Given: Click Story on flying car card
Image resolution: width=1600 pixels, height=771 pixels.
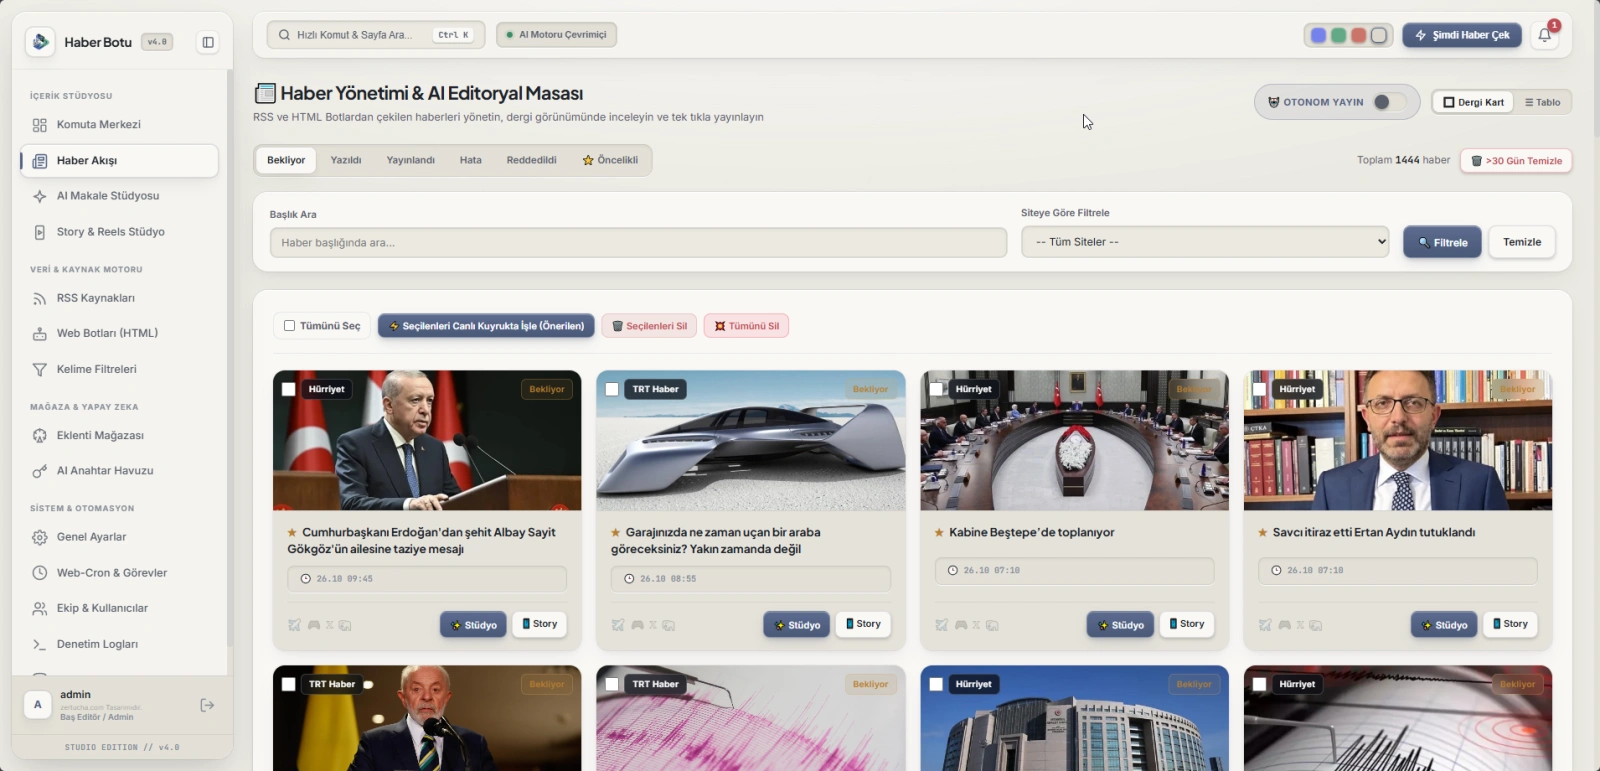Looking at the screenshot, I should point(863,624).
